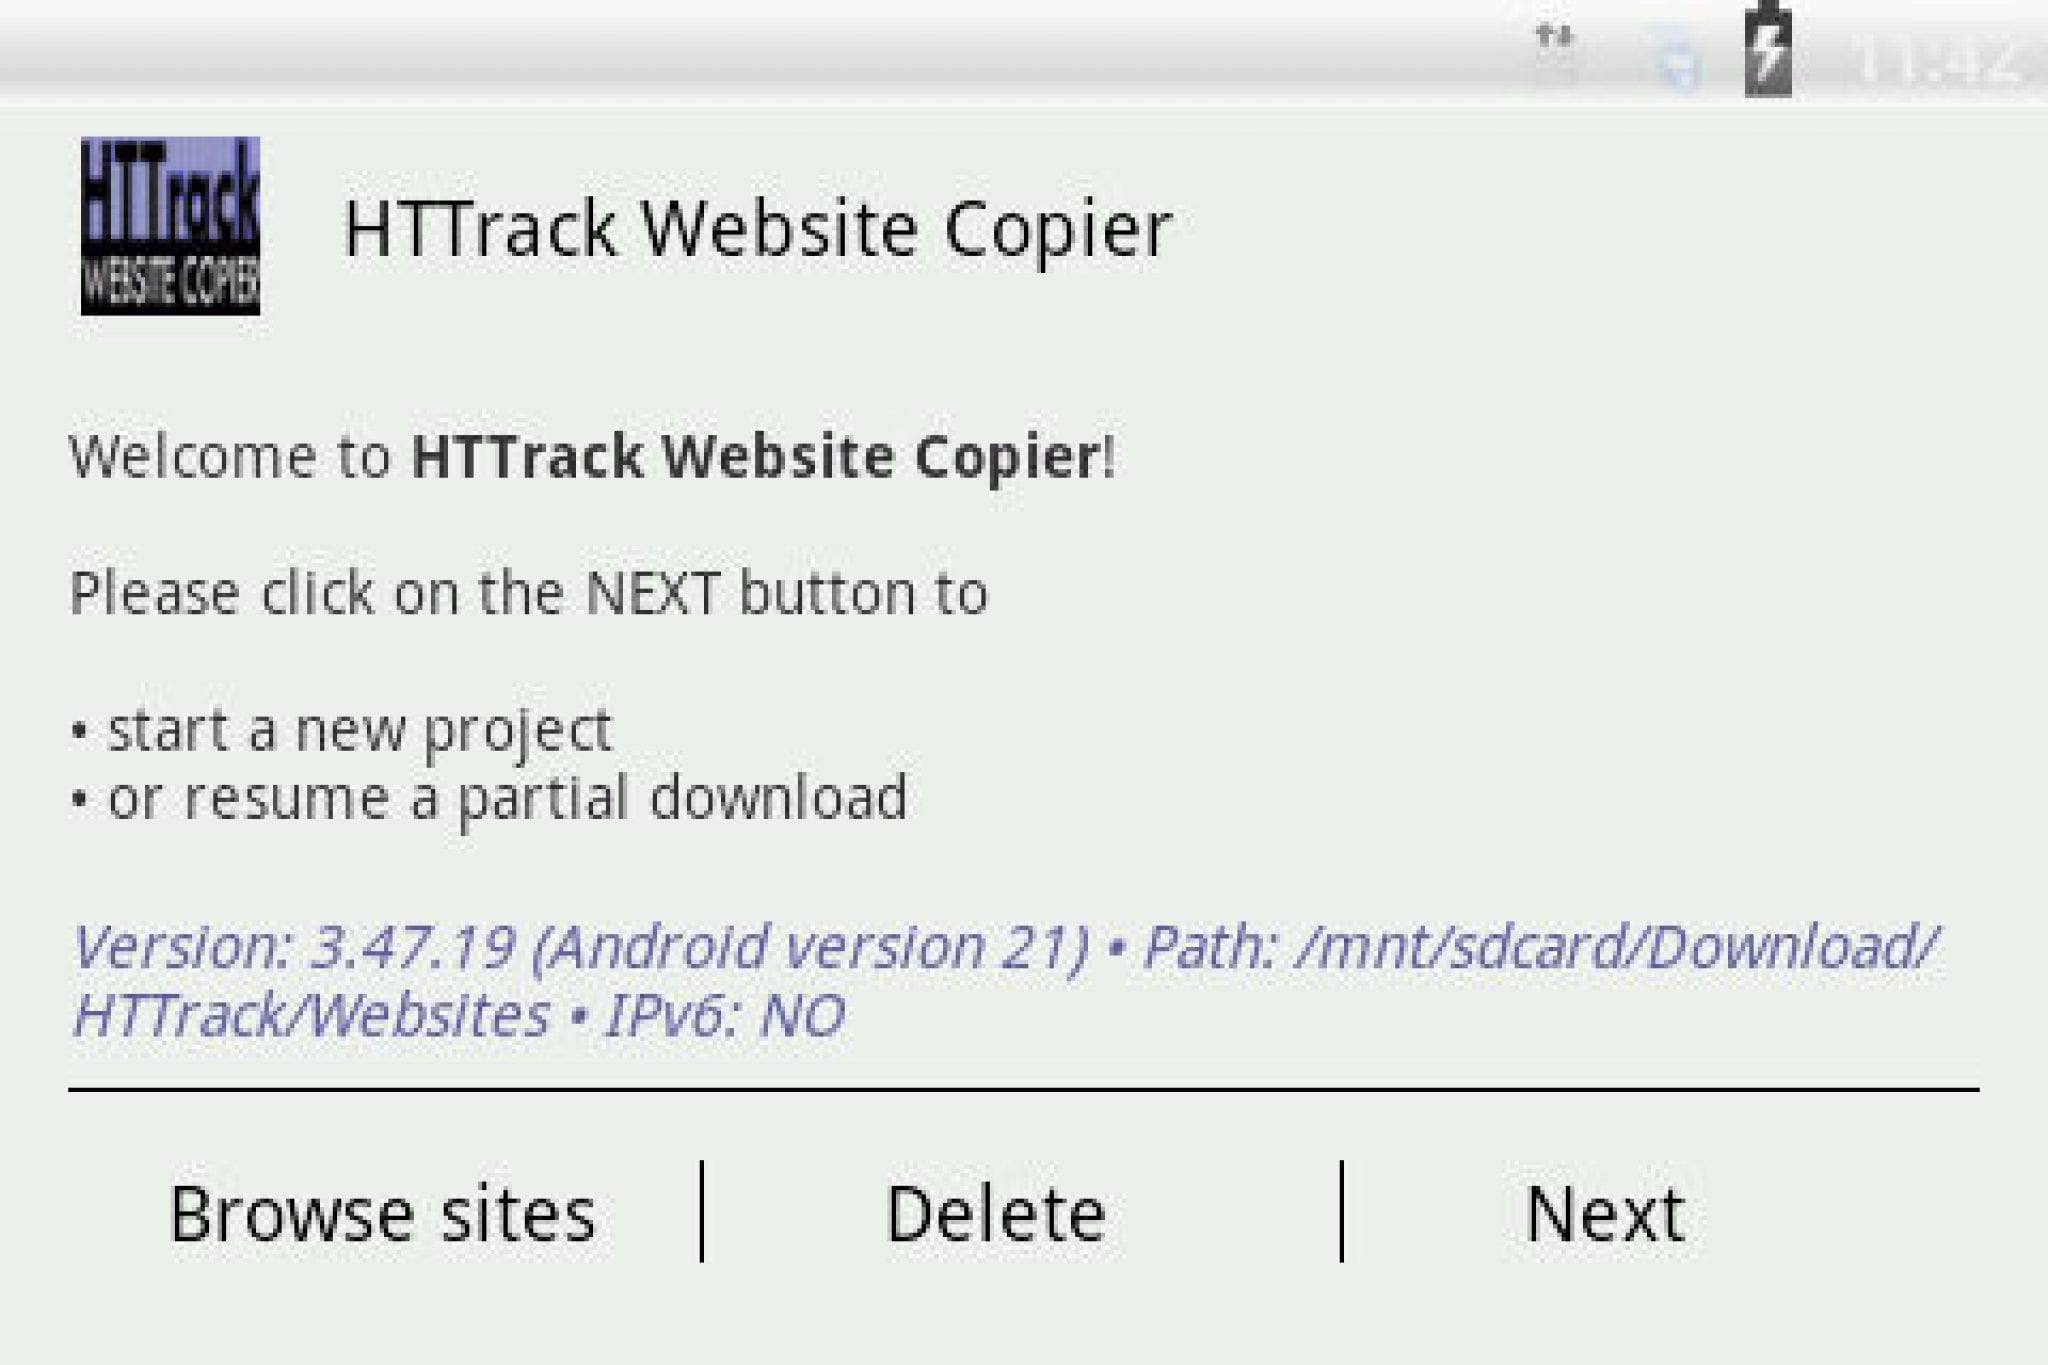This screenshot has height=1365, width=2048.
Task: Choose 'or resume a partial download' option
Action: click(490, 798)
